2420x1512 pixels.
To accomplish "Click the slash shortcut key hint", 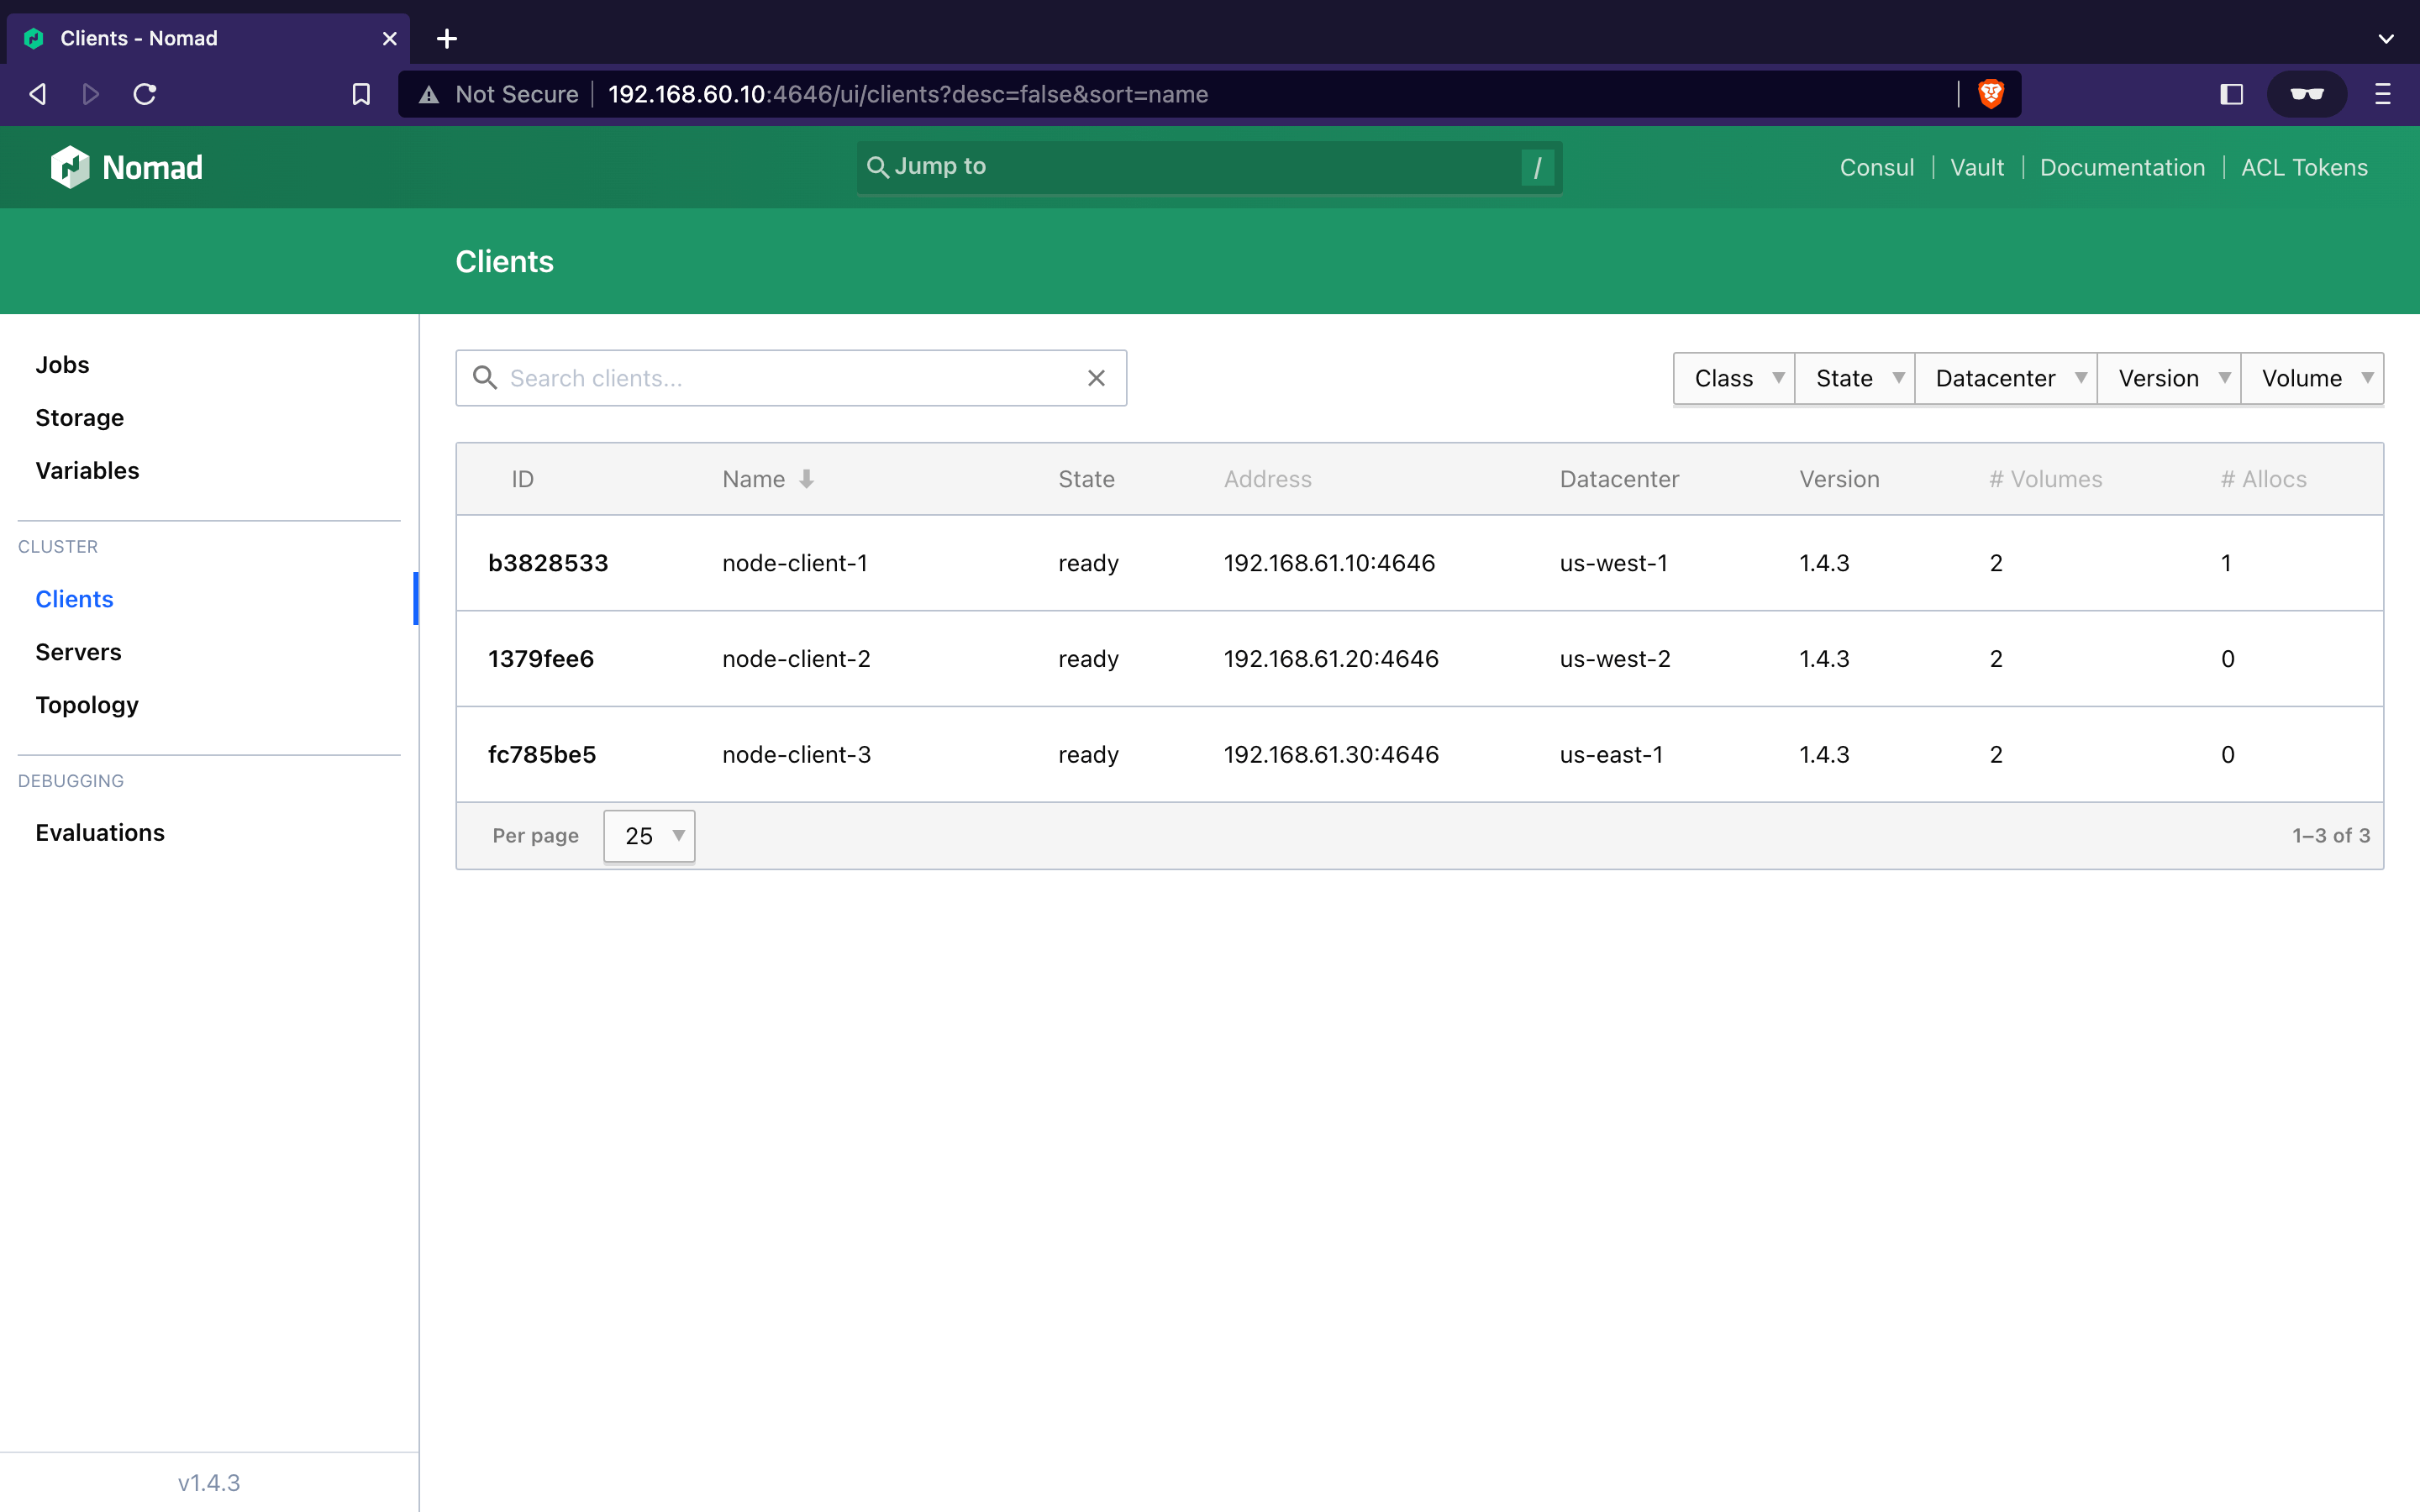I will [1537, 167].
